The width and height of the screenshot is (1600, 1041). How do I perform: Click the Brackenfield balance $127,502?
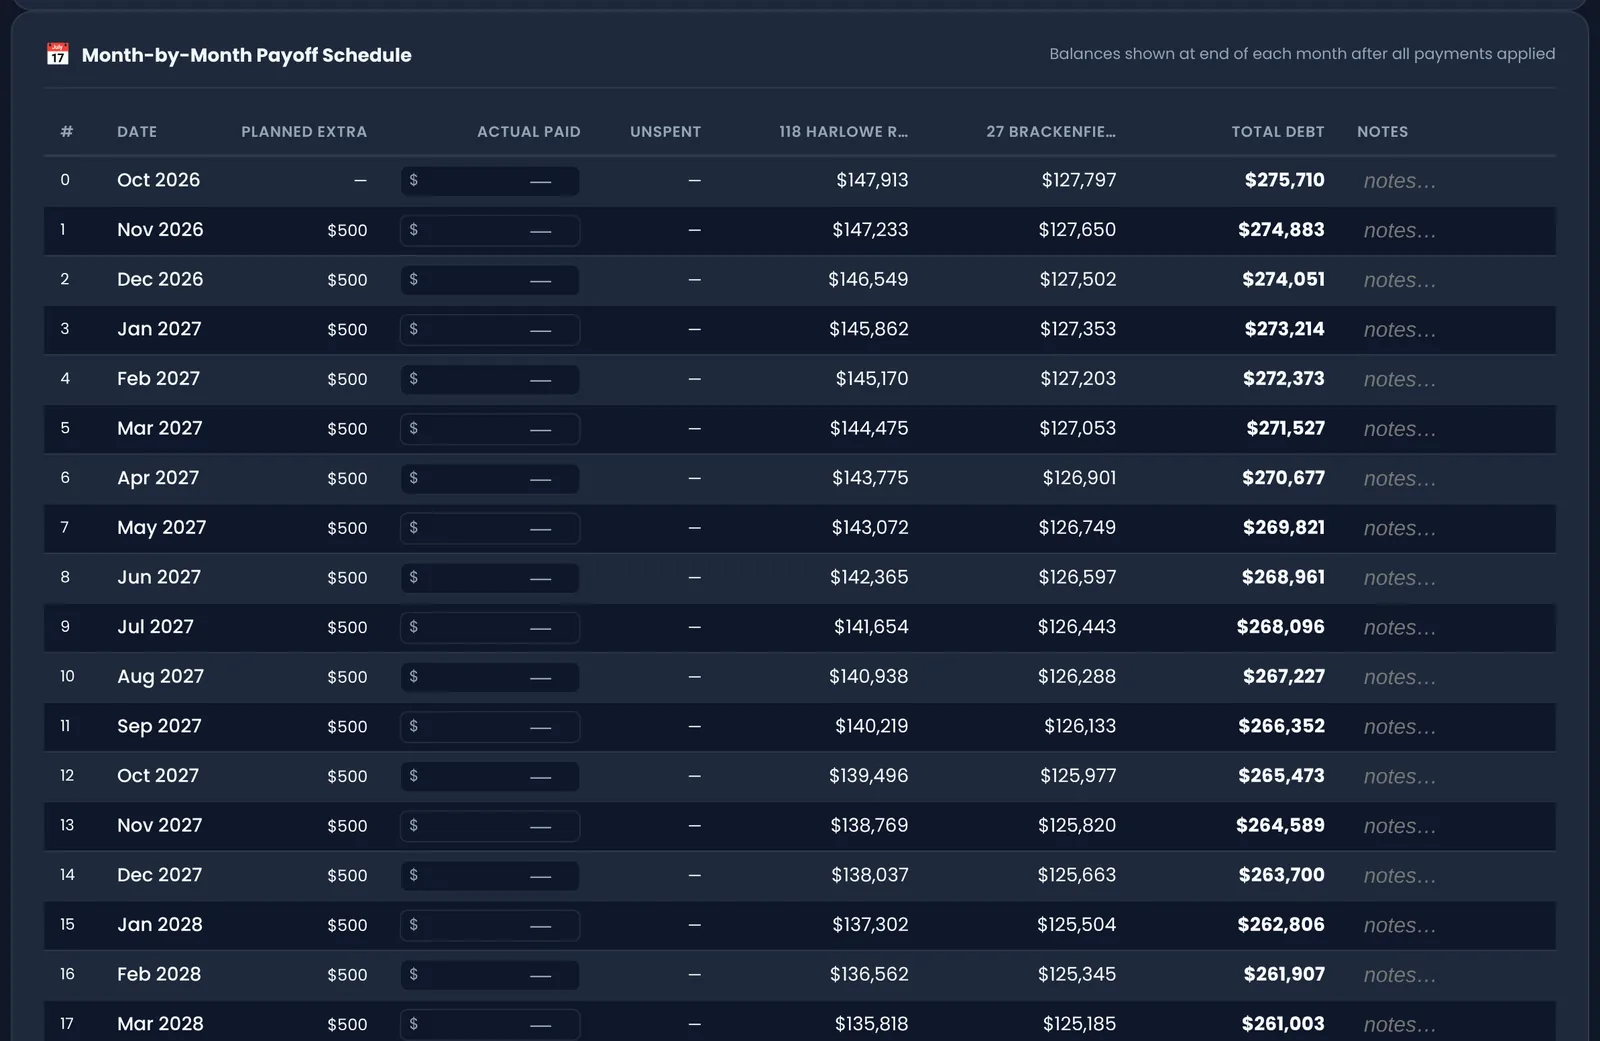(1077, 279)
